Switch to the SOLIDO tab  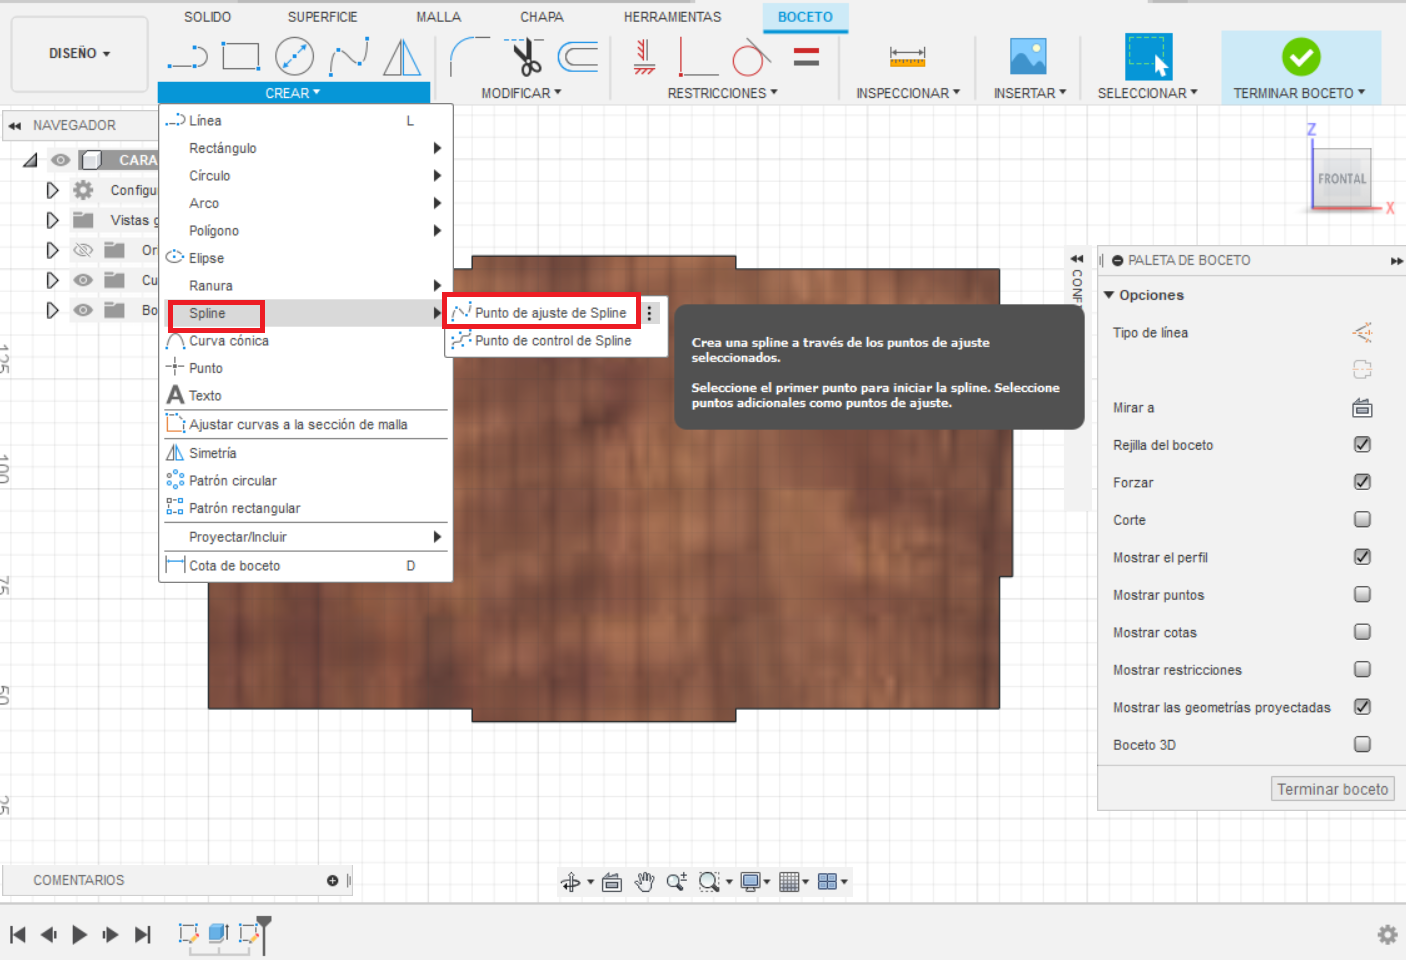click(207, 17)
